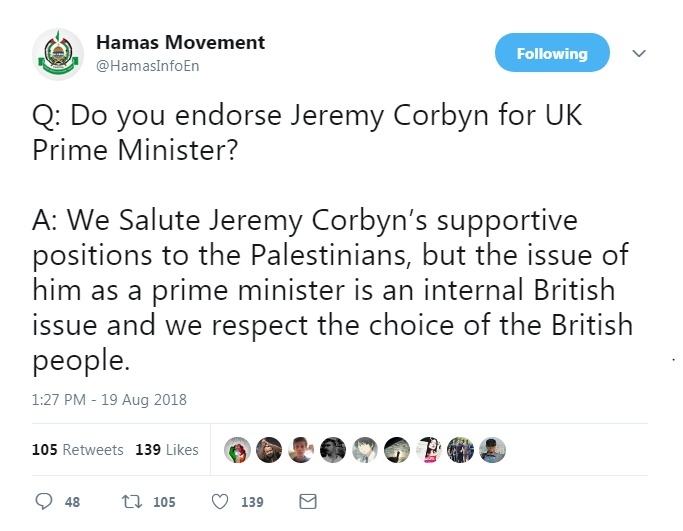Open the anime character liker avatar
Image resolution: width=683 pixels, height=531 pixels.
[x=365, y=450]
